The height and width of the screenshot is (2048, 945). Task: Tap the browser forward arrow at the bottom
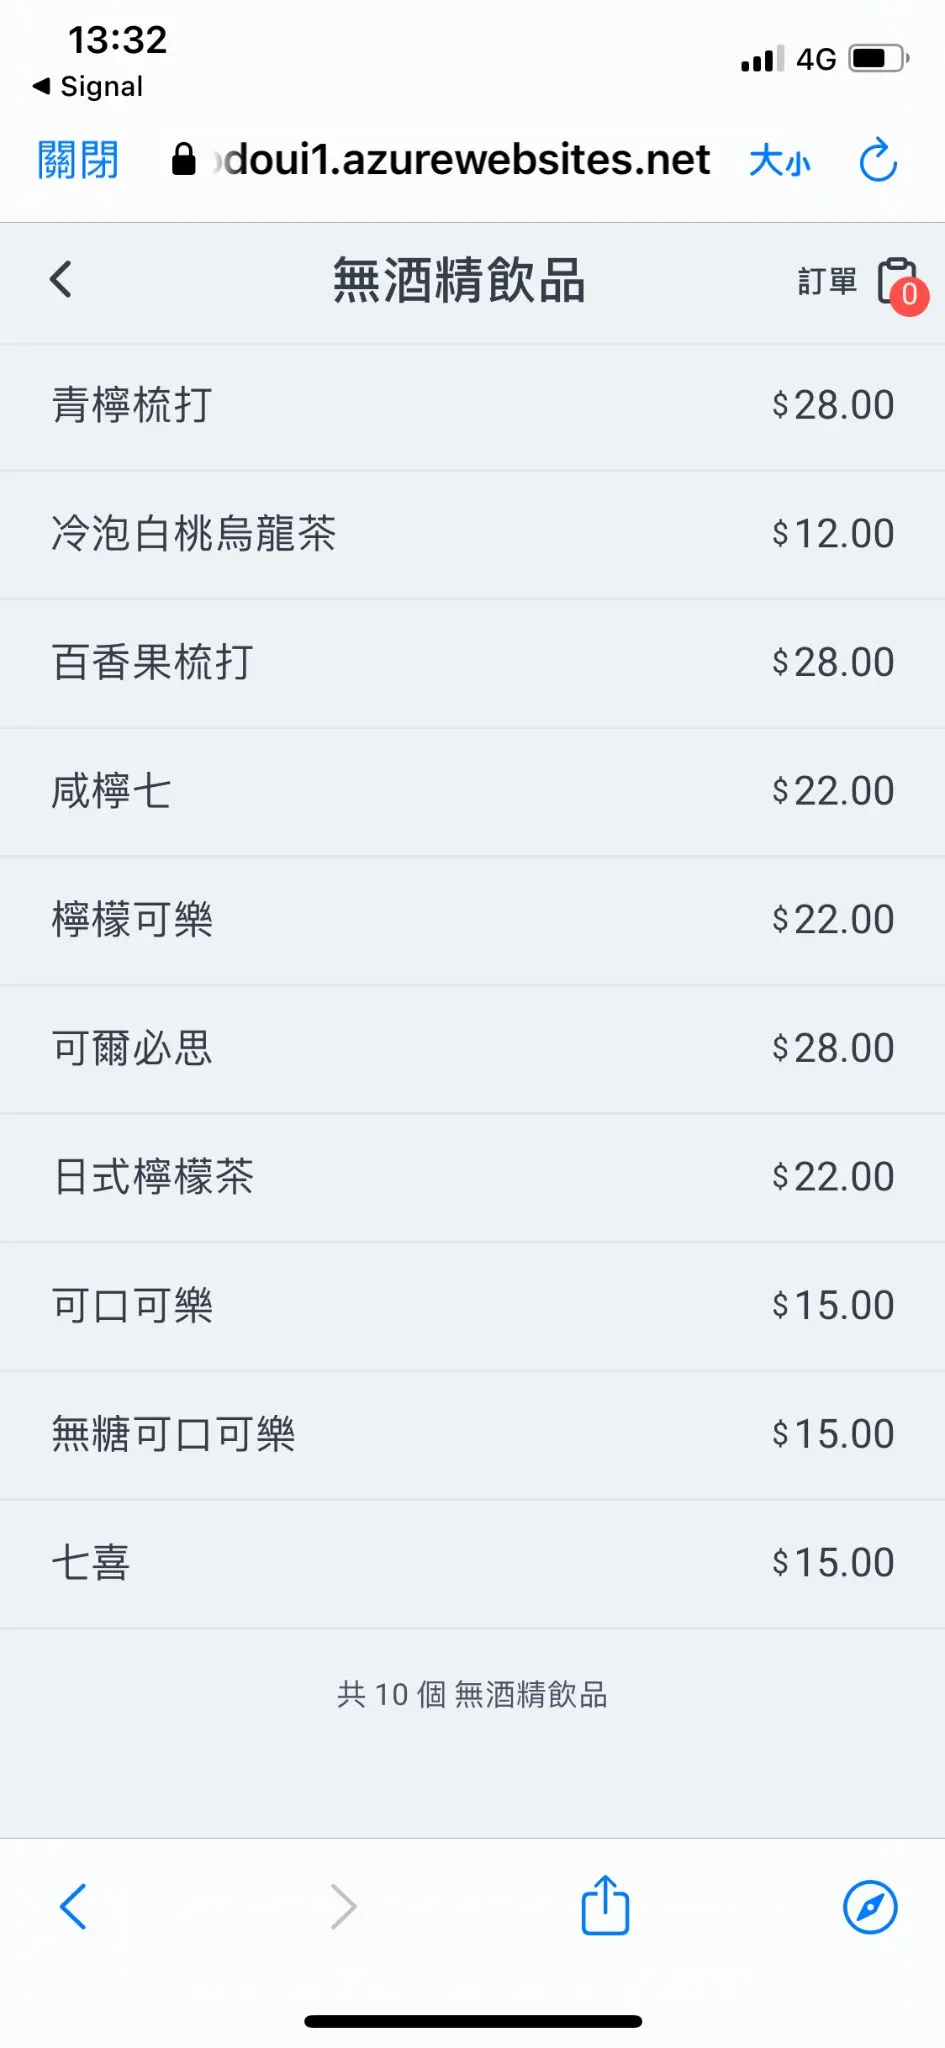(x=343, y=1906)
